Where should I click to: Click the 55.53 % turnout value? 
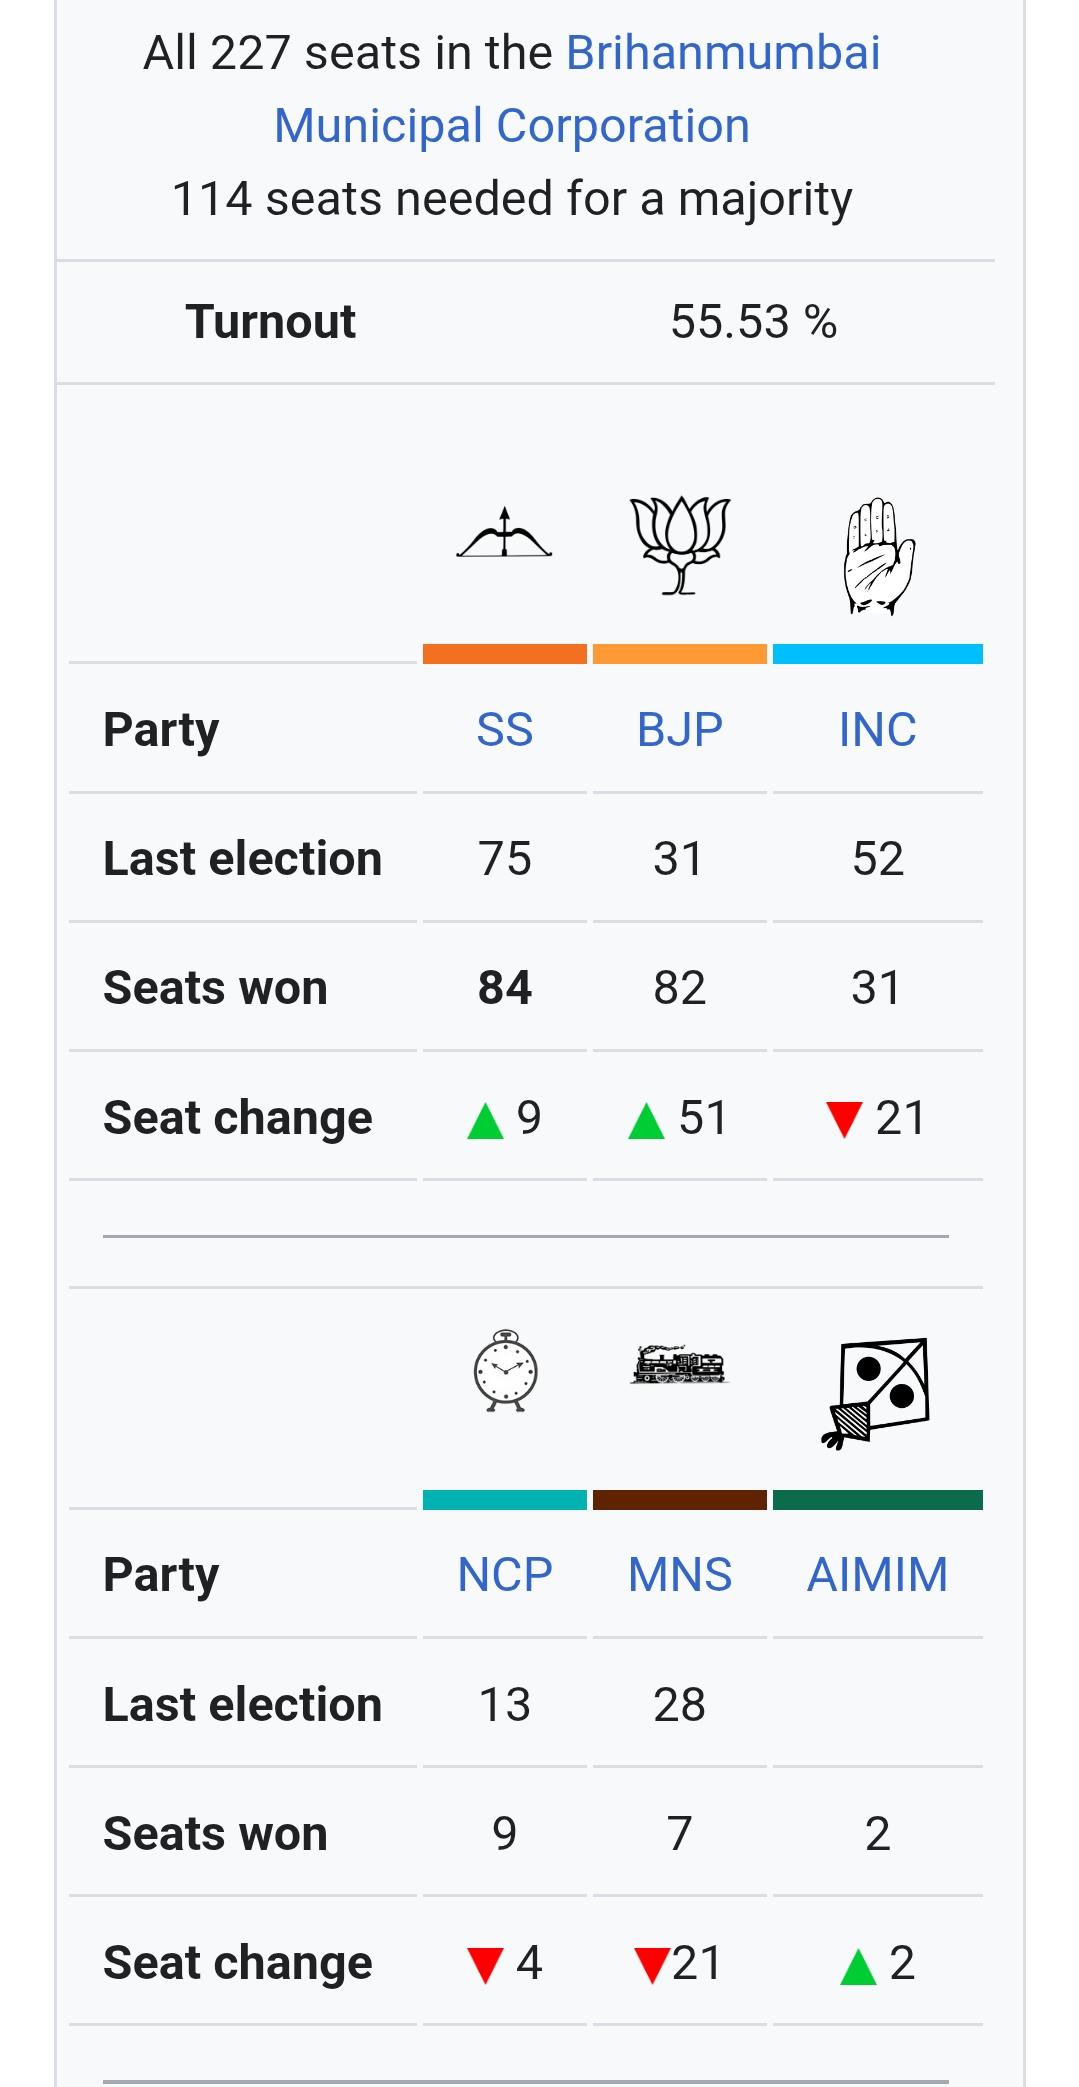coord(753,322)
